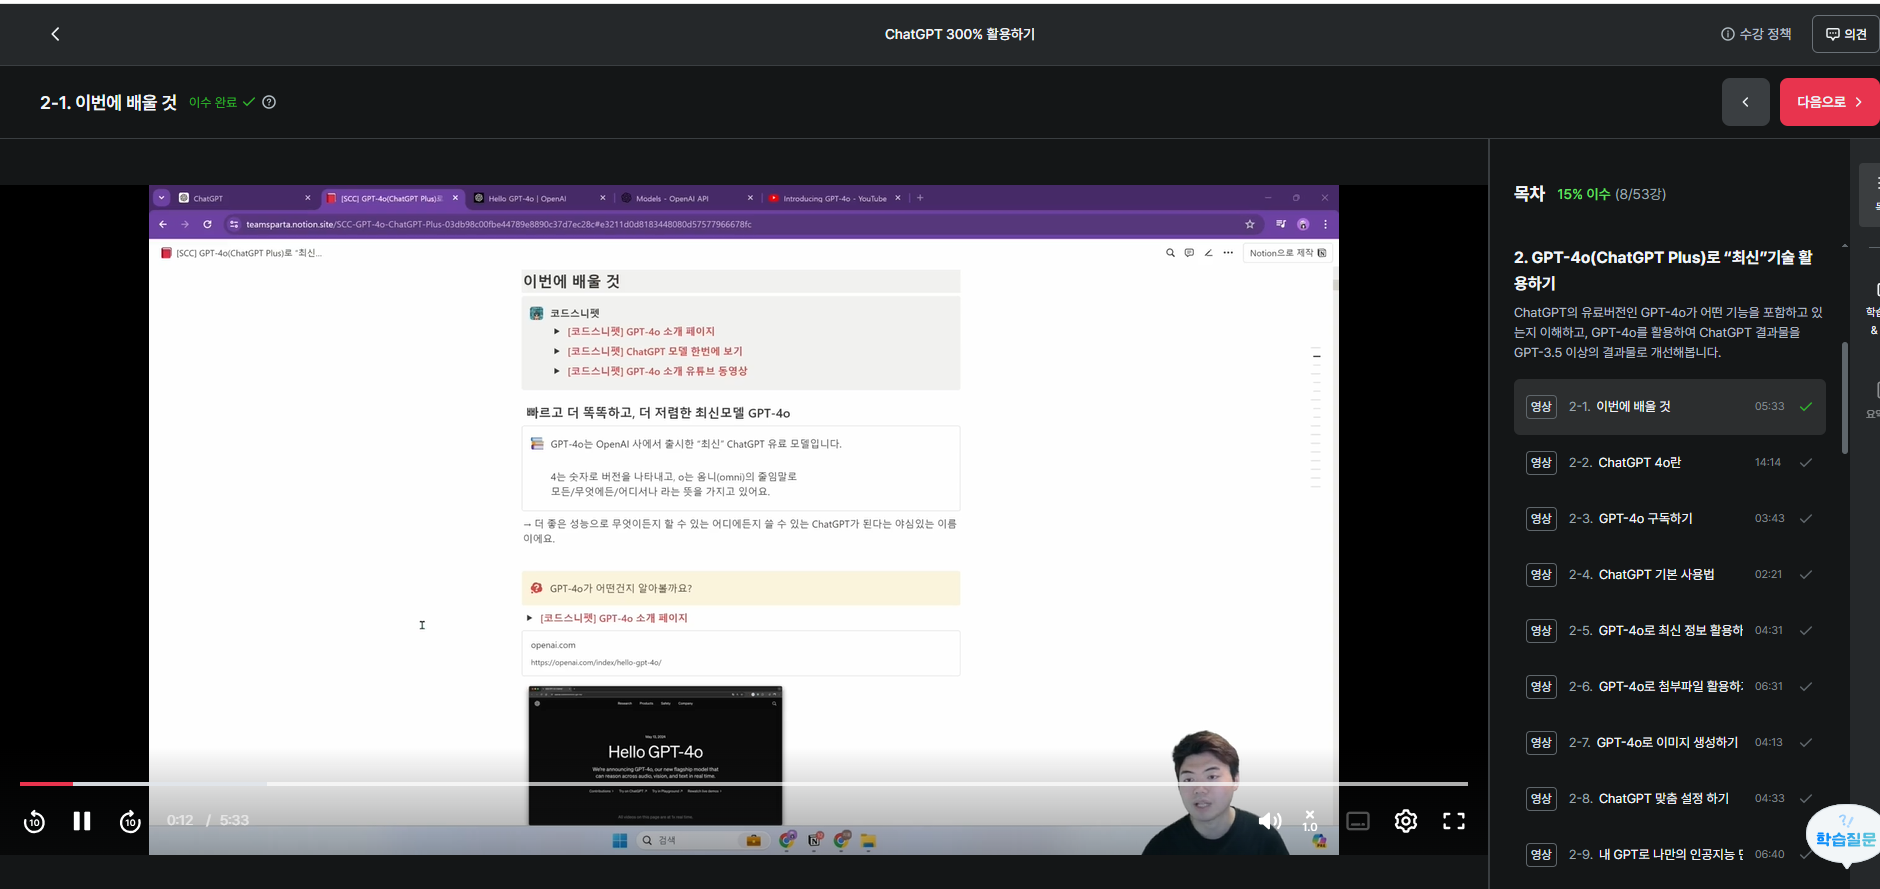The width and height of the screenshot is (1880, 889).
Task: Bookmark the page with the star icon
Action: [1250, 224]
